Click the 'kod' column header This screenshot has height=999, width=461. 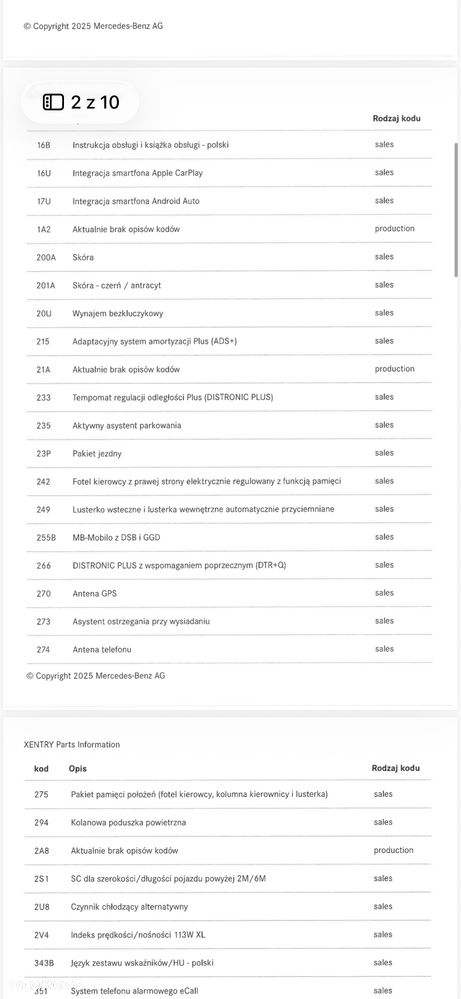pos(41,768)
